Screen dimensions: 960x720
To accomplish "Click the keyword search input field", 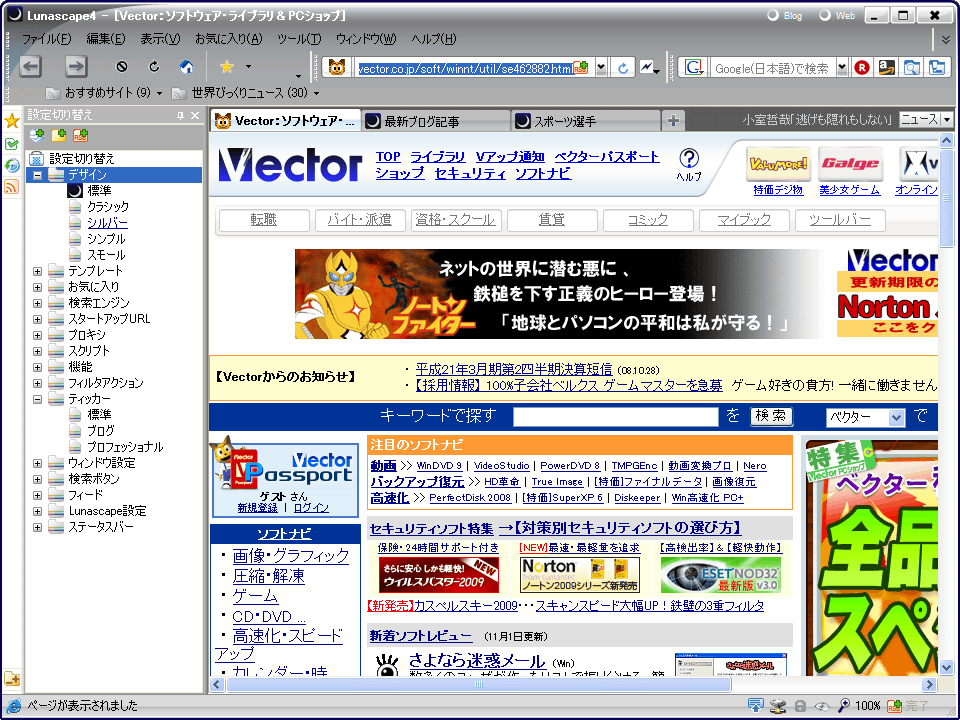I will pos(615,417).
